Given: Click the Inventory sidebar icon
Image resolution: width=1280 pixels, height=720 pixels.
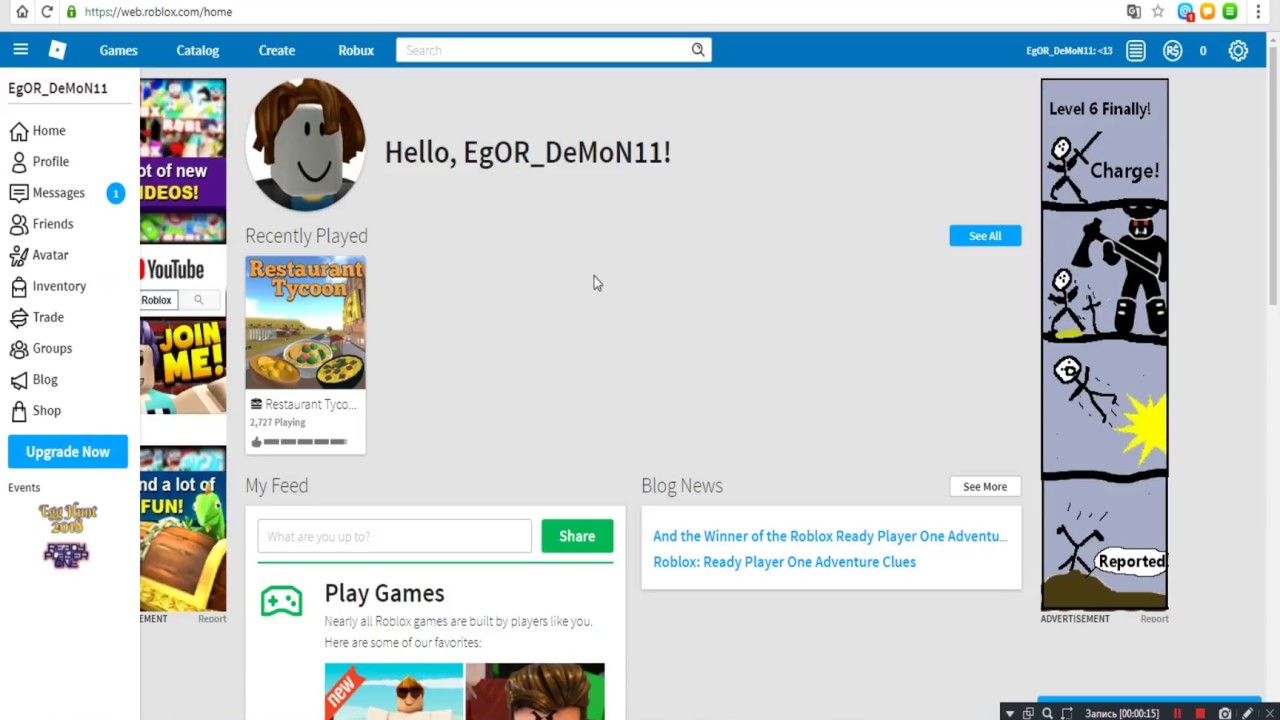Looking at the screenshot, I should pos(19,286).
